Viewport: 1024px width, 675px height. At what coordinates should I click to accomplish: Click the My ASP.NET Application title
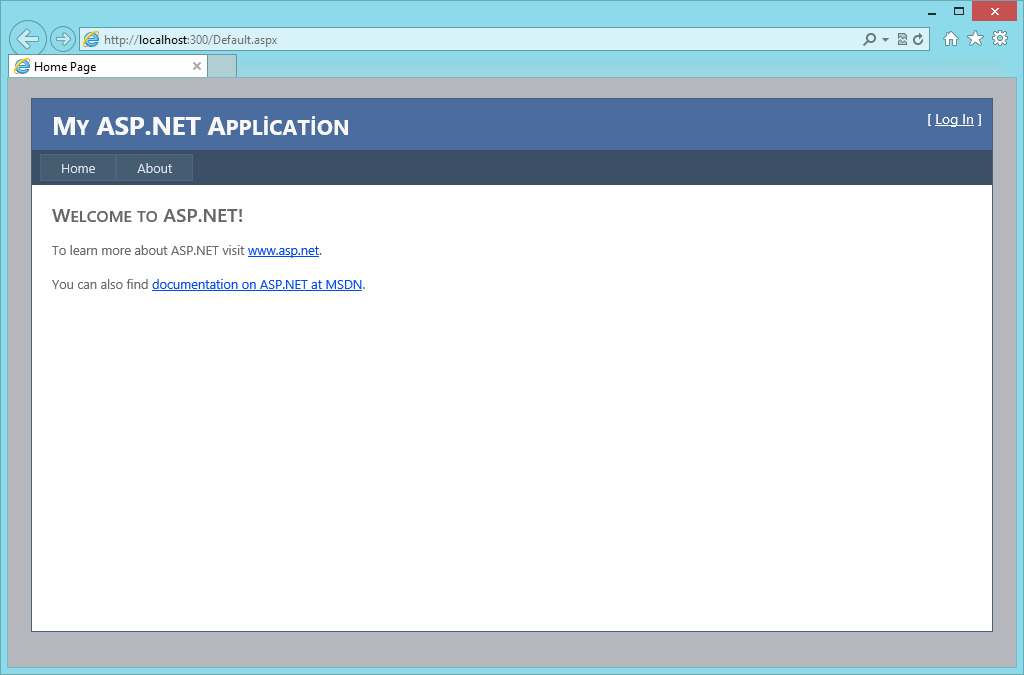point(200,126)
